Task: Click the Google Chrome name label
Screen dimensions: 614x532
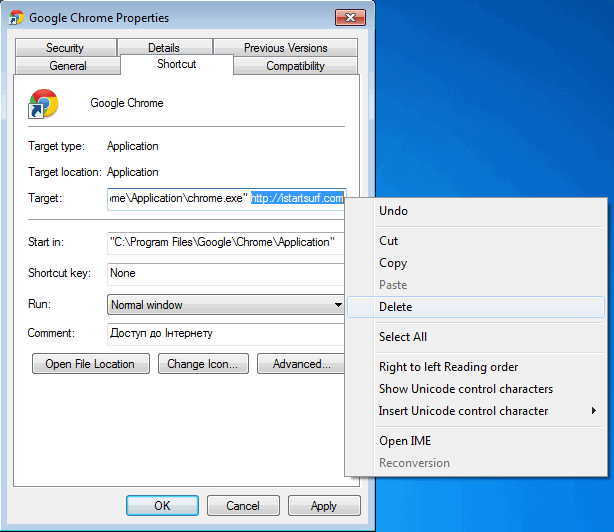Action: click(127, 103)
